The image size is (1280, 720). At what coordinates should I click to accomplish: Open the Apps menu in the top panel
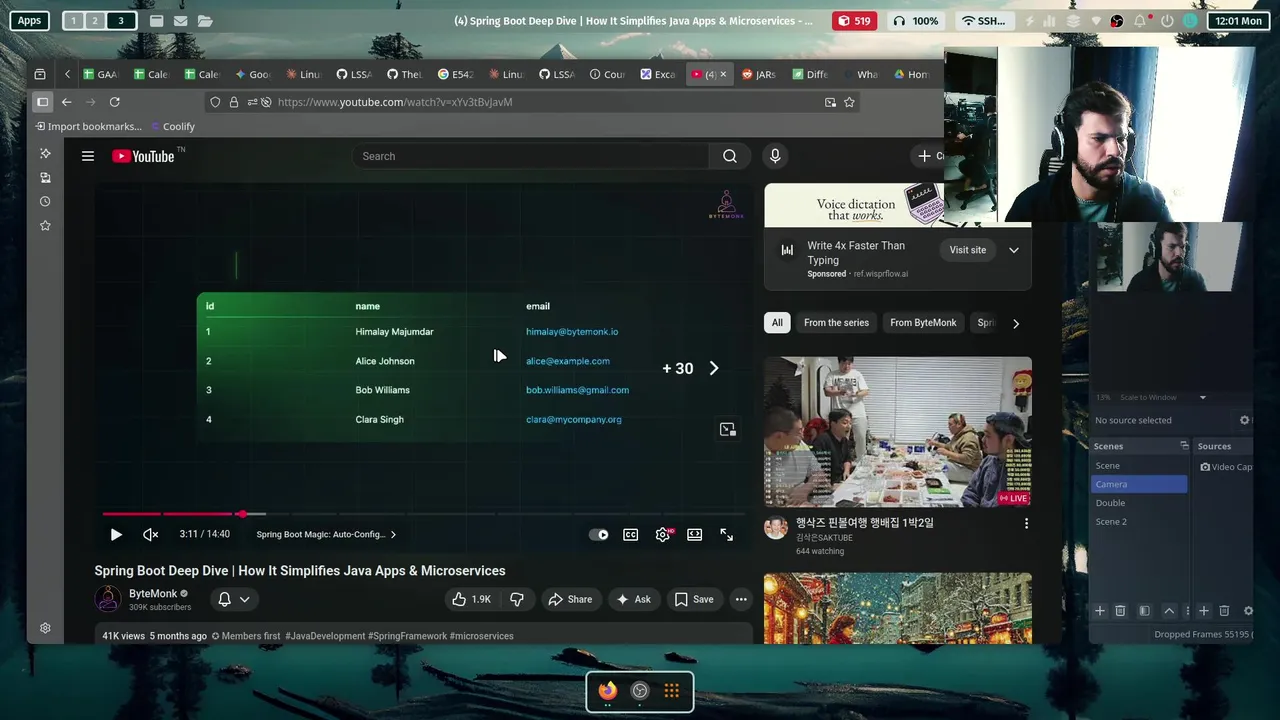point(29,21)
